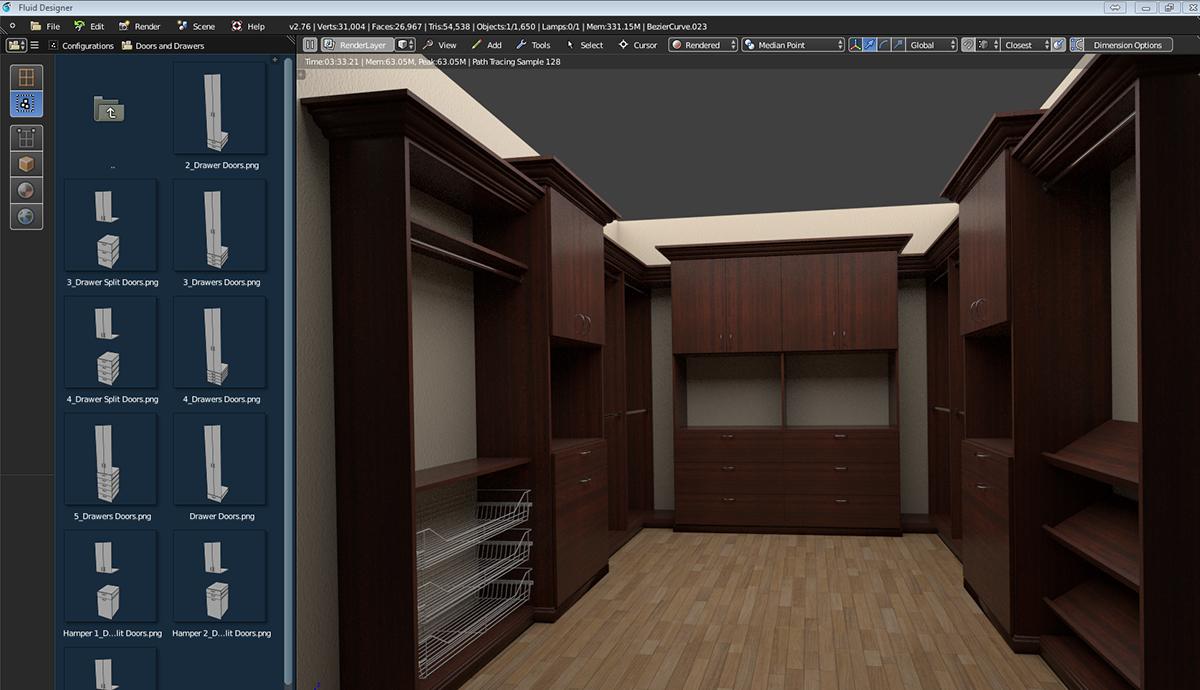Open the Tools menu in viewport header
This screenshot has height=690, width=1200.
click(533, 45)
